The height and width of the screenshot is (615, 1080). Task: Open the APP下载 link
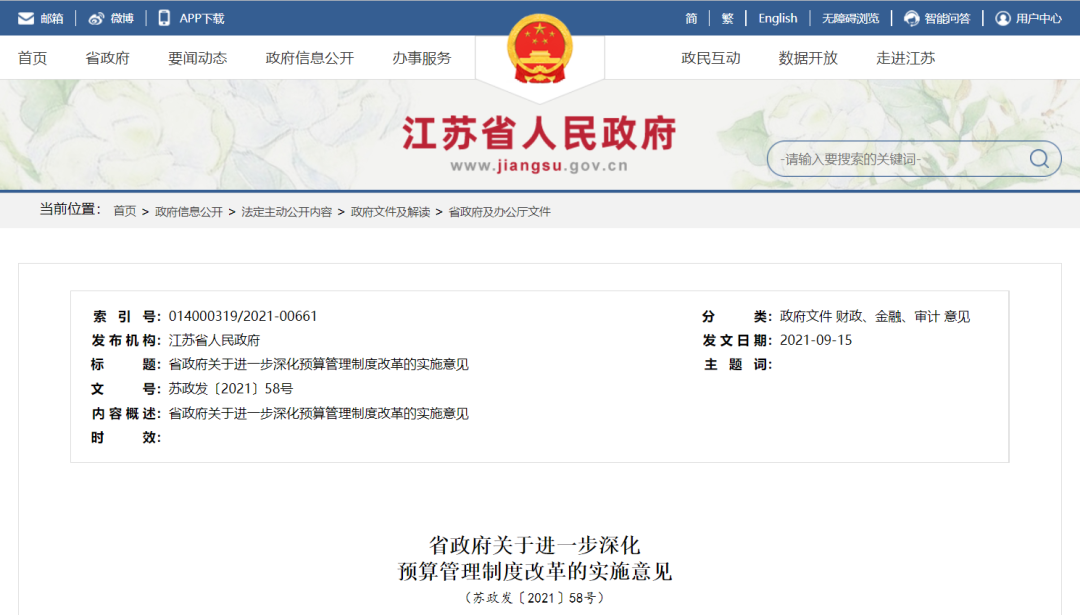click(202, 19)
